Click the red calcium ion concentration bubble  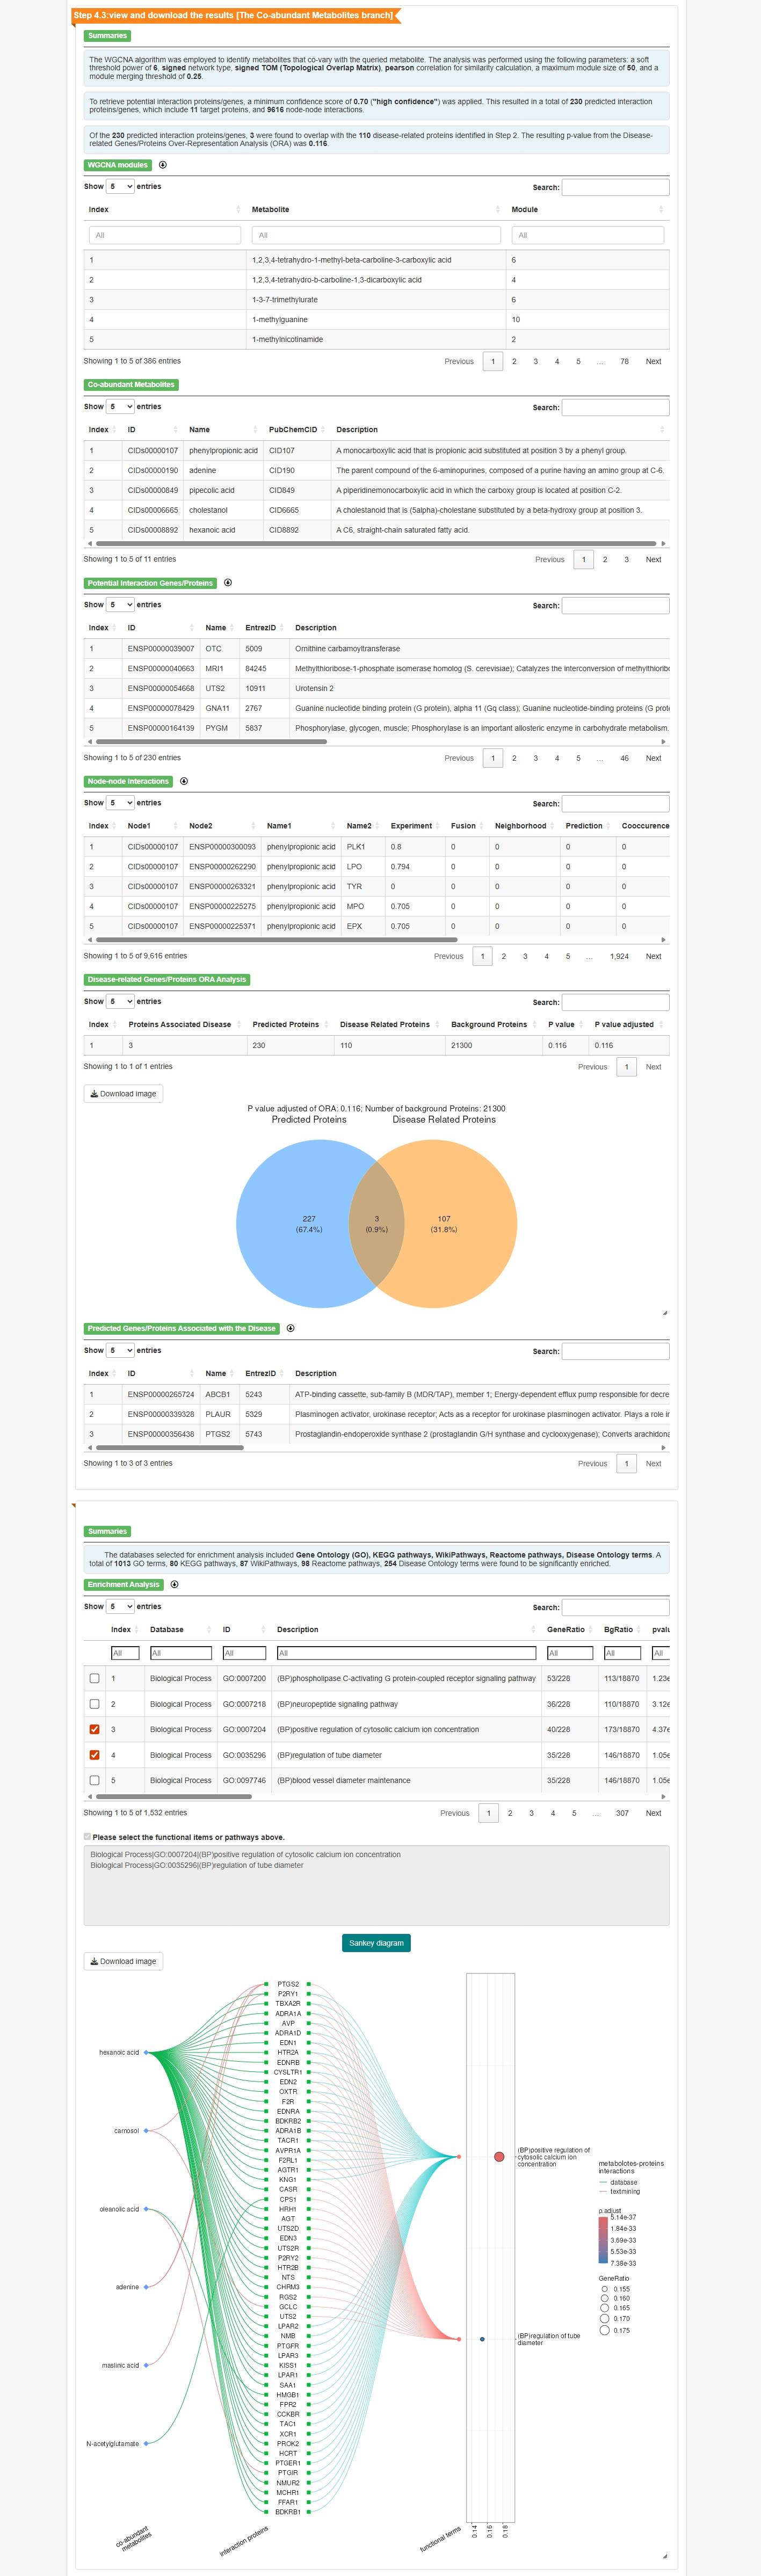pyautogui.click(x=499, y=2156)
